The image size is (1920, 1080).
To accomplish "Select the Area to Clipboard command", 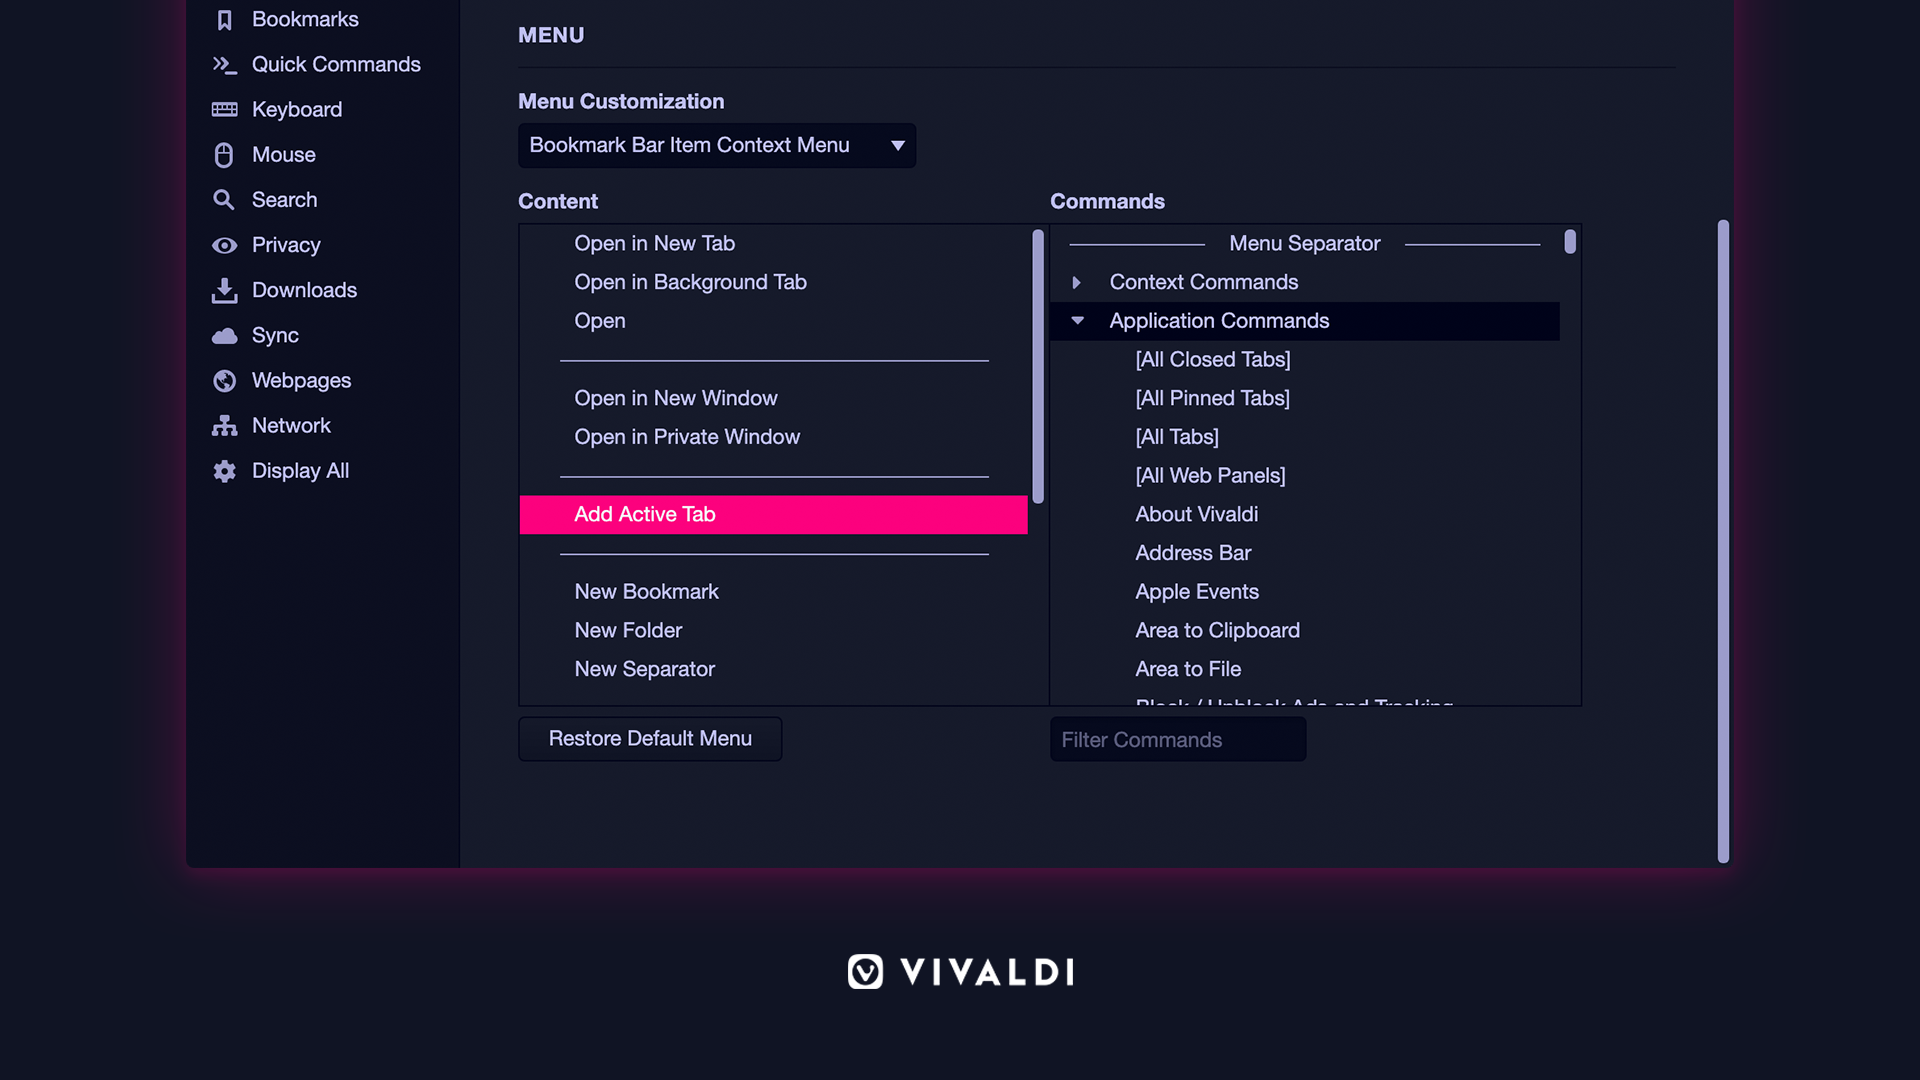I will [x=1217, y=630].
